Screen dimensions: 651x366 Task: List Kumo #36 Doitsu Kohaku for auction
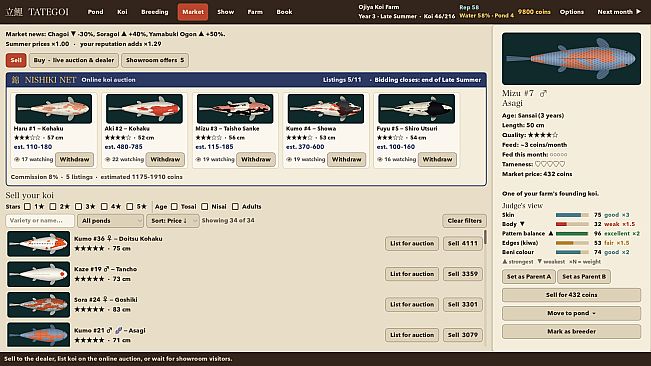[x=412, y=244]
